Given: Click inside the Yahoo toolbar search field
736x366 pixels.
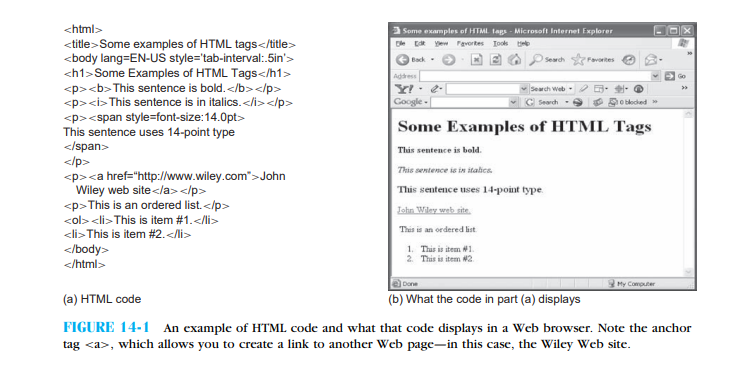Looking at the screenshot, I should [x=483, y=89].
